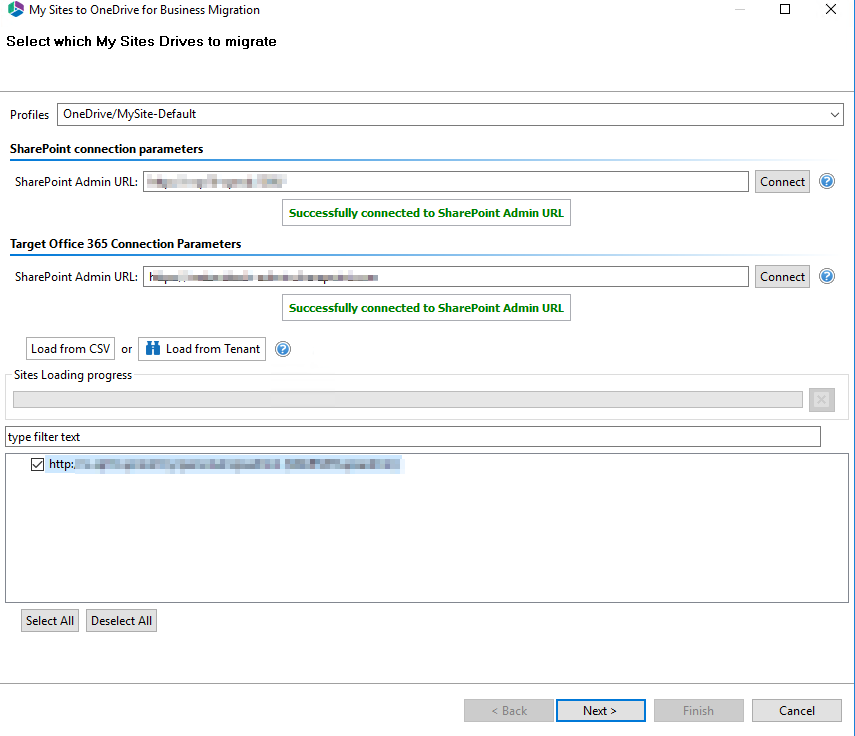Click the migration app icon in title bar
The height and width of the screenshot is (736, 855).
[14, 9]
